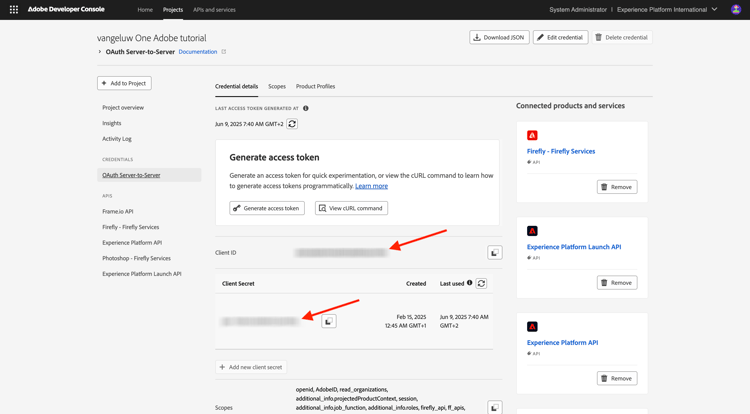Viewport: 750px width, 414px height.
Task: Open Experience Platform API in sidebar
Action: tap(132, 243)
